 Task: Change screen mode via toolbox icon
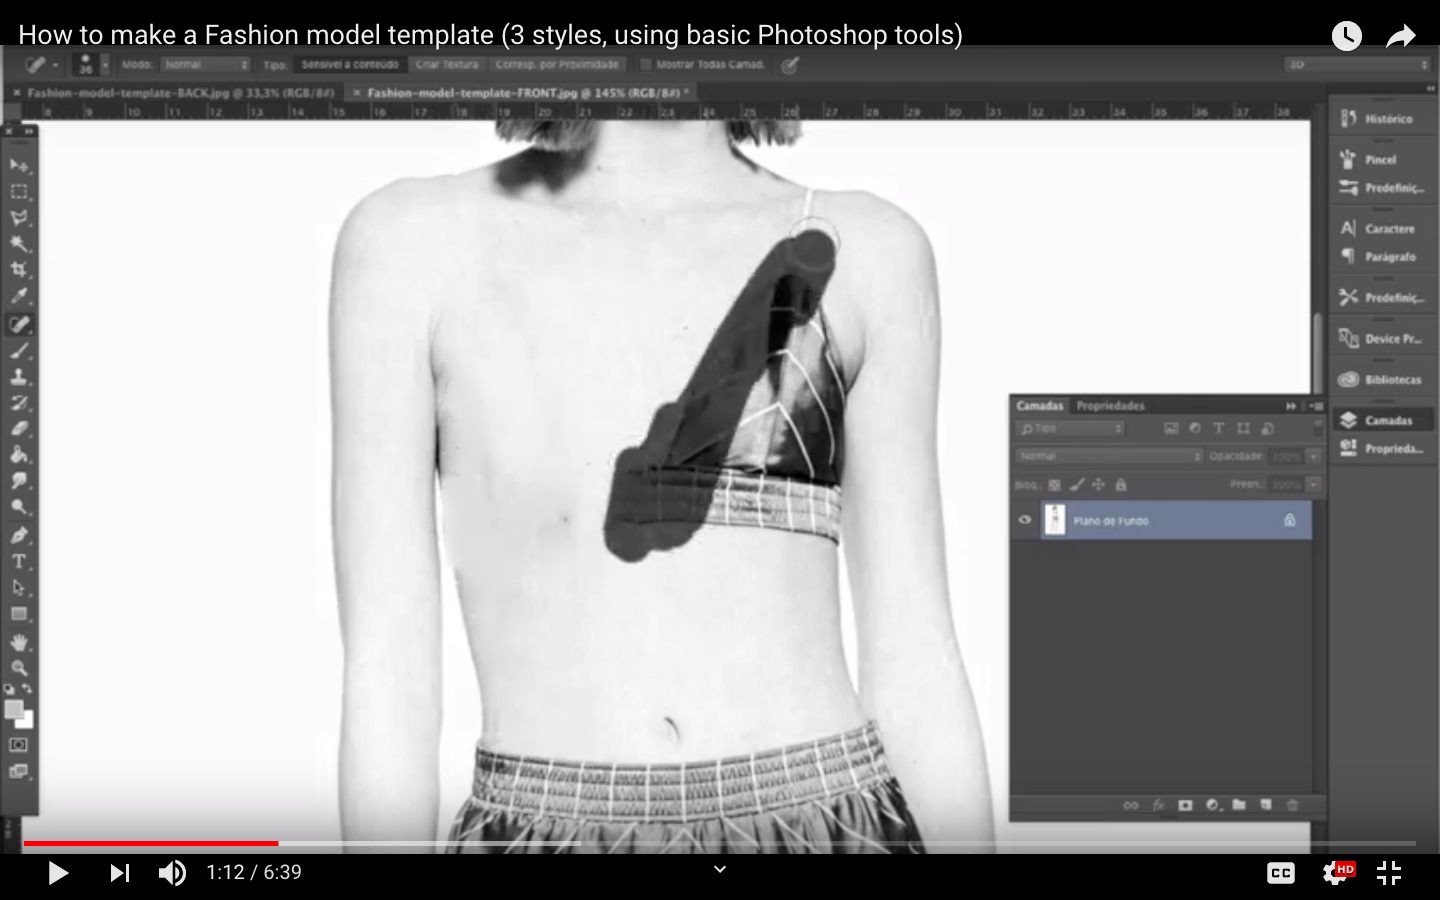pyautogui.click(x=19, y=771)
